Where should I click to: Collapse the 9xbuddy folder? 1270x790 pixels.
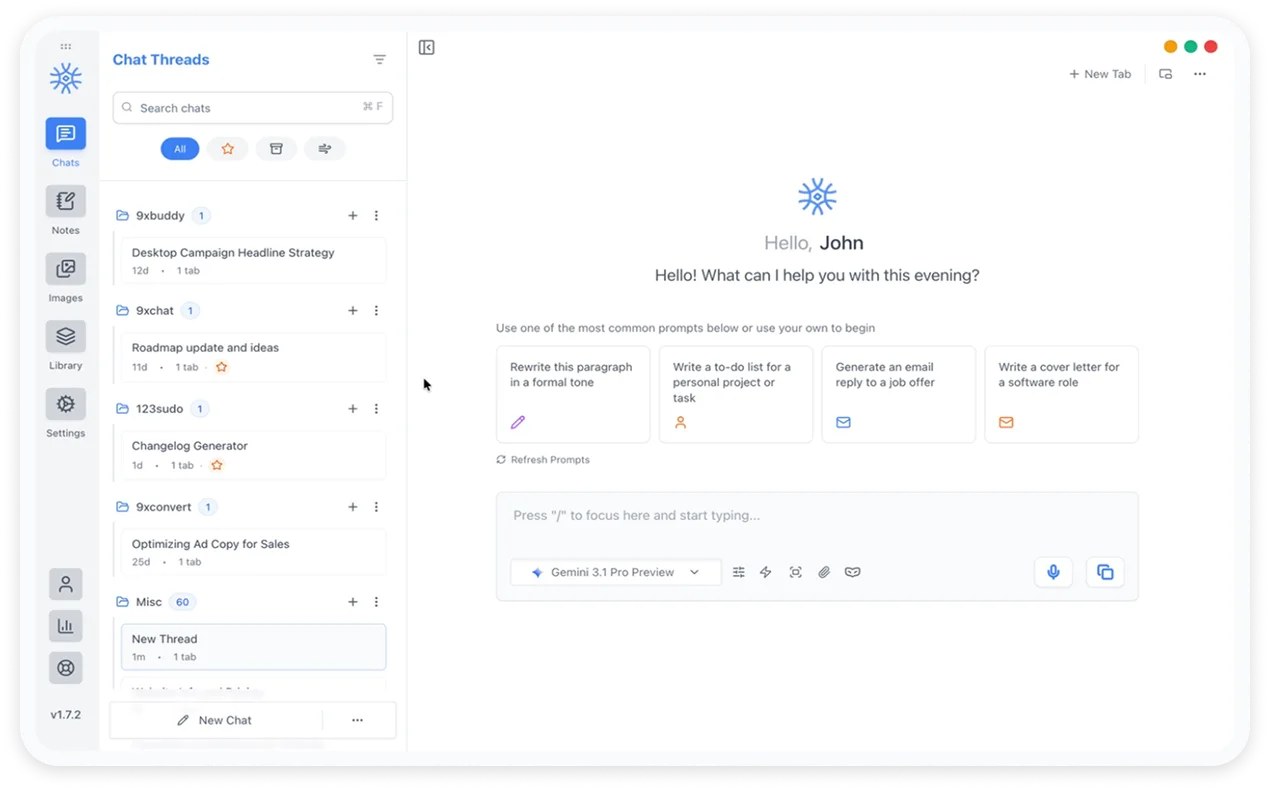122,216
